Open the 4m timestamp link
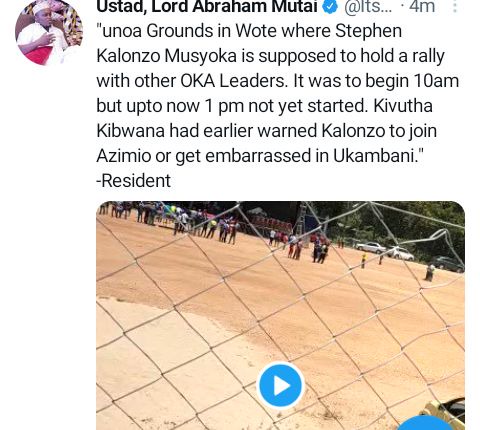Image resolution: width=480 pixels, height=430 pixels. tap(422, 7)
